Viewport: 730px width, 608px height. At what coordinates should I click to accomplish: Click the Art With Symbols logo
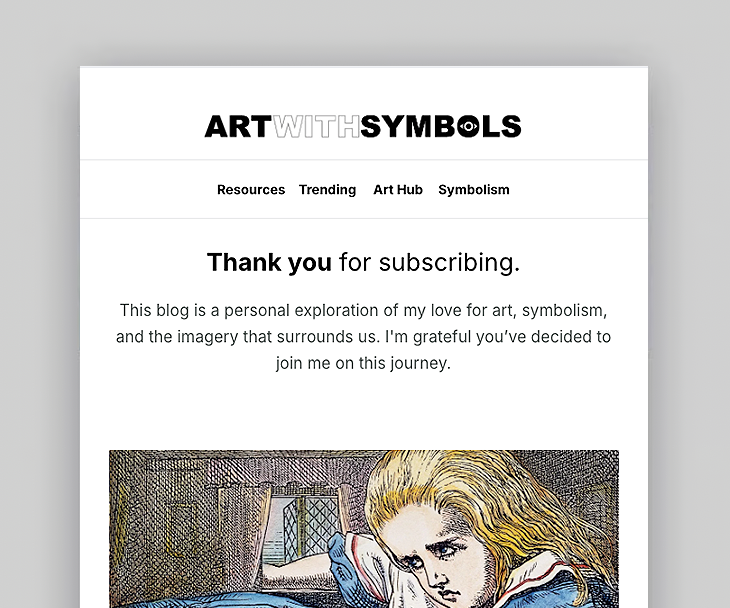click(363, 126)
